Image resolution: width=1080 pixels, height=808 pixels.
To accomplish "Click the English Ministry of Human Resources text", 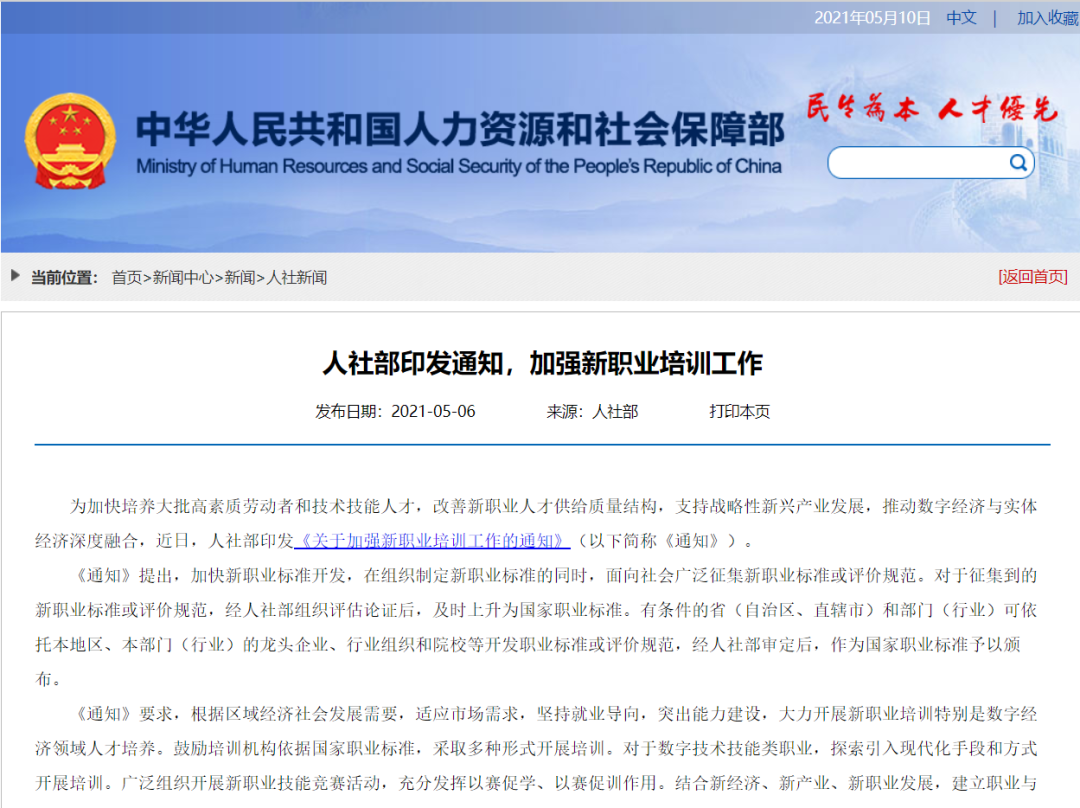I will point(459,166).
